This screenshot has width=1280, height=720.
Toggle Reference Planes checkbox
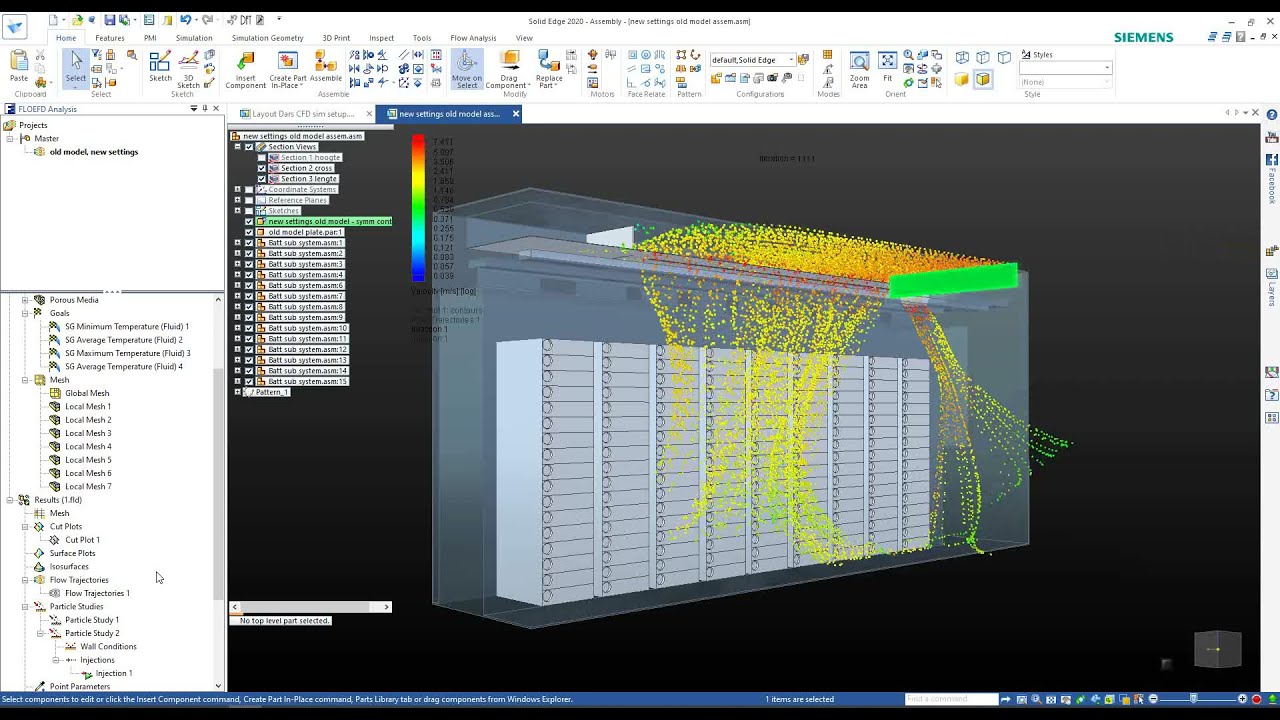(249, 200)
